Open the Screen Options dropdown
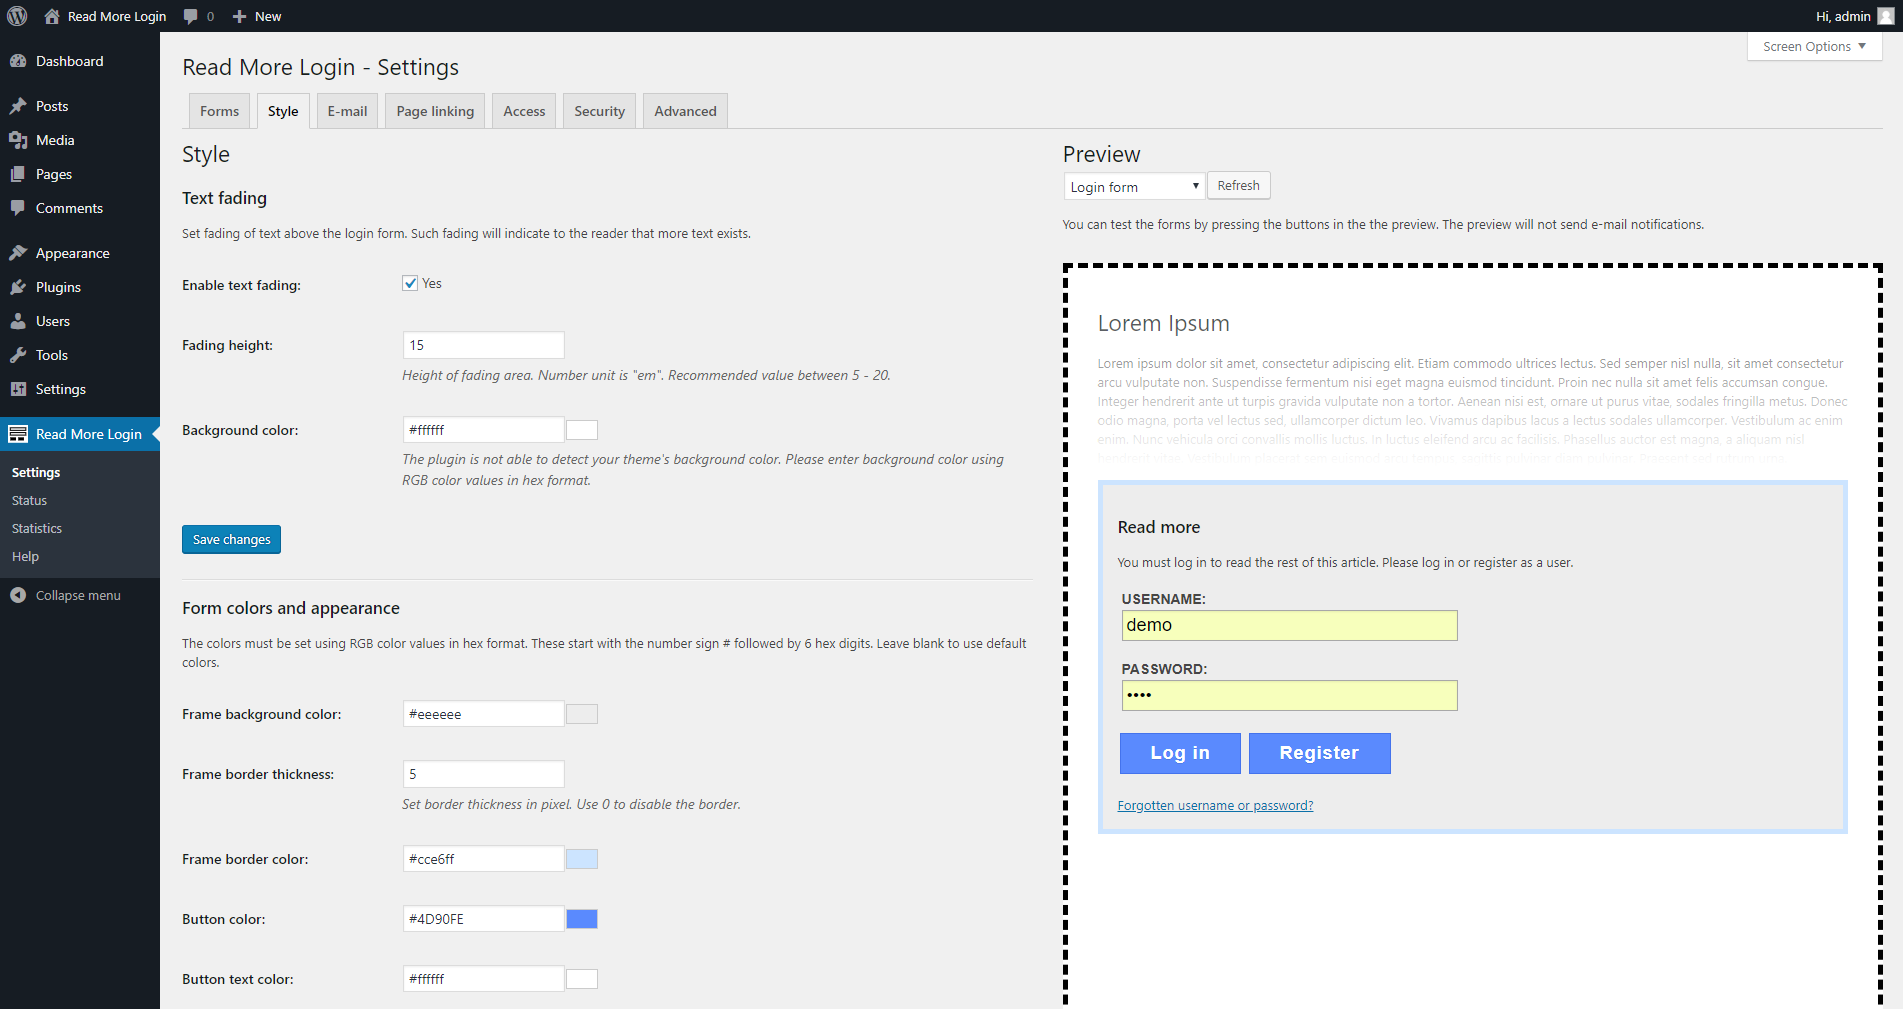 1812,46
